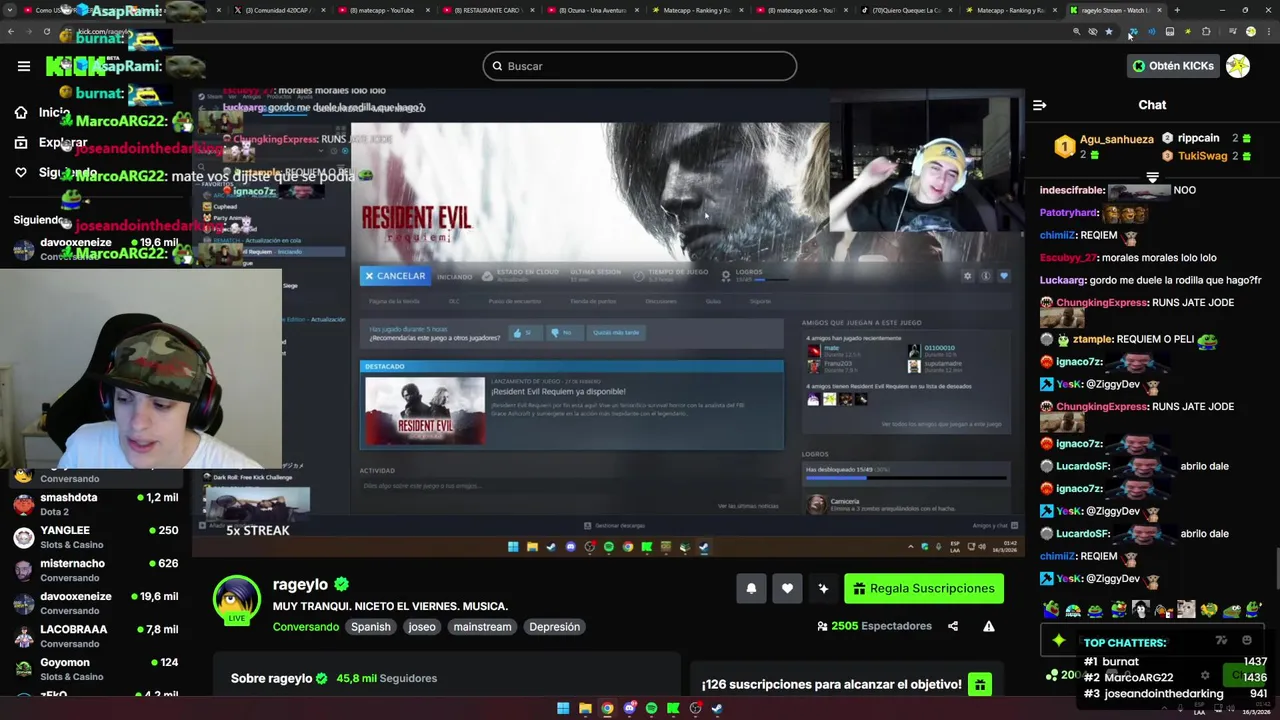
Task: Open Steam from Windows taskbar
Action: click(x=717, y=708)
